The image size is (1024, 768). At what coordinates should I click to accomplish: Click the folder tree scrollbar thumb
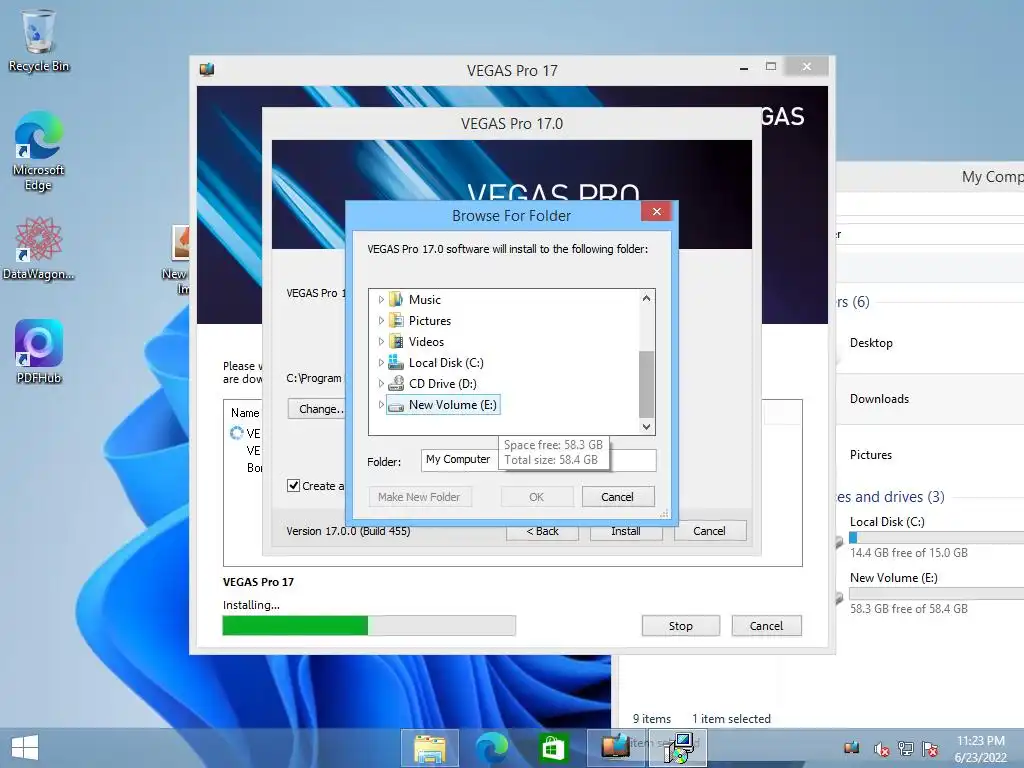tap(646, 384)
